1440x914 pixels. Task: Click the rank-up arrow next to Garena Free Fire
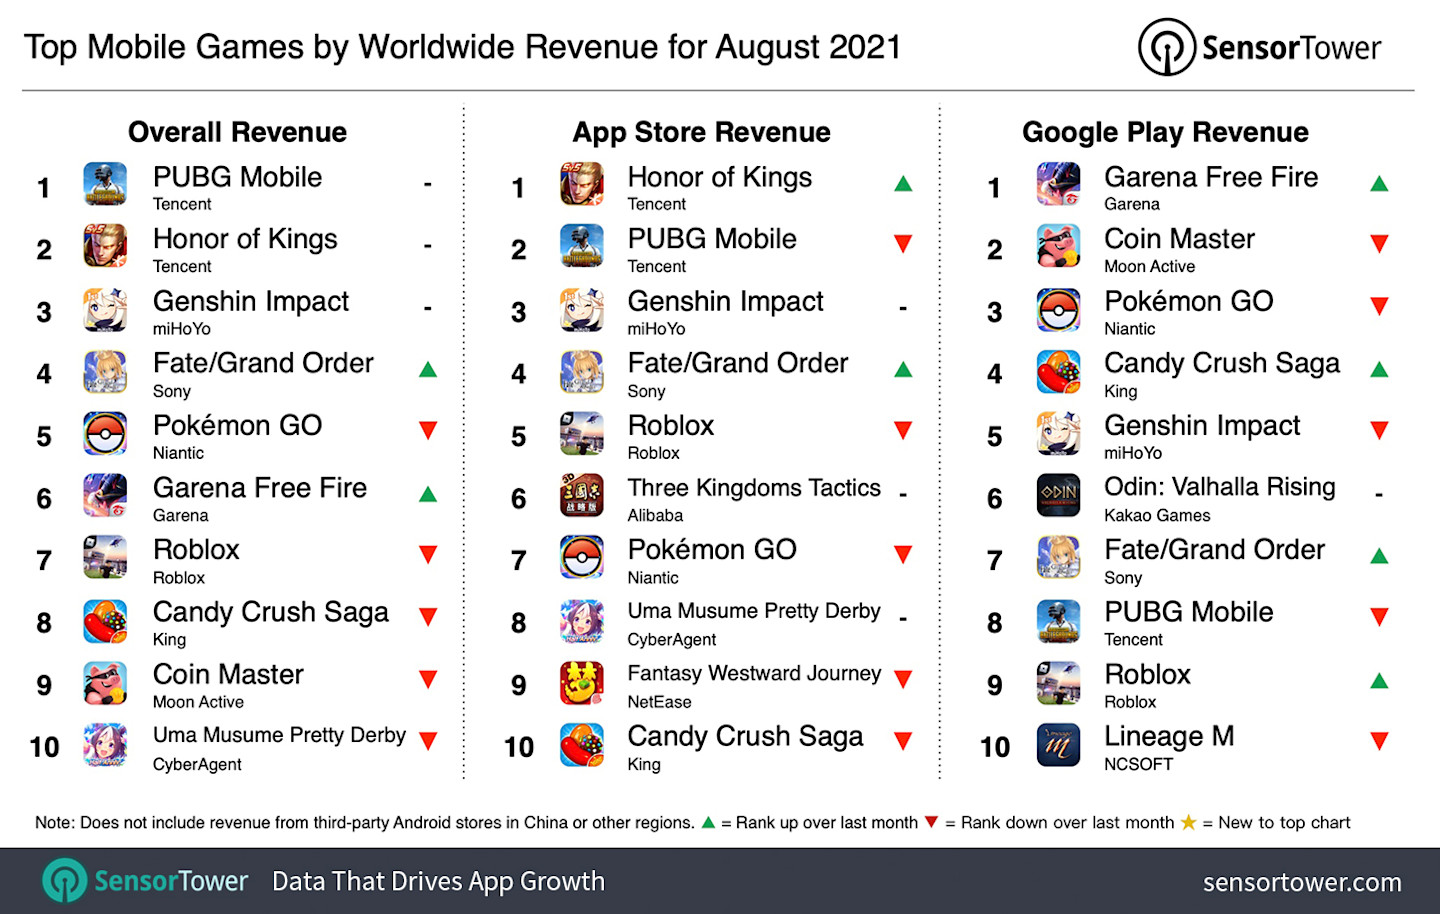[427, 492]
